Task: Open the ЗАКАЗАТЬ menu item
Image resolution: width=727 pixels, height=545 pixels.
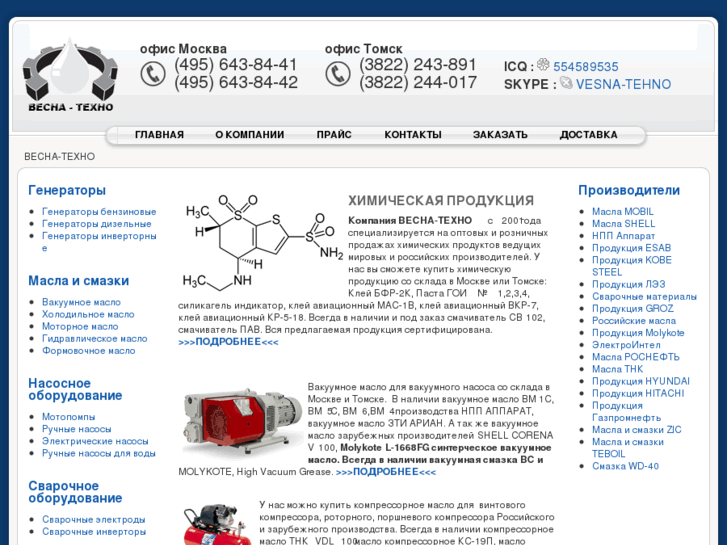Action: [500, 135]
